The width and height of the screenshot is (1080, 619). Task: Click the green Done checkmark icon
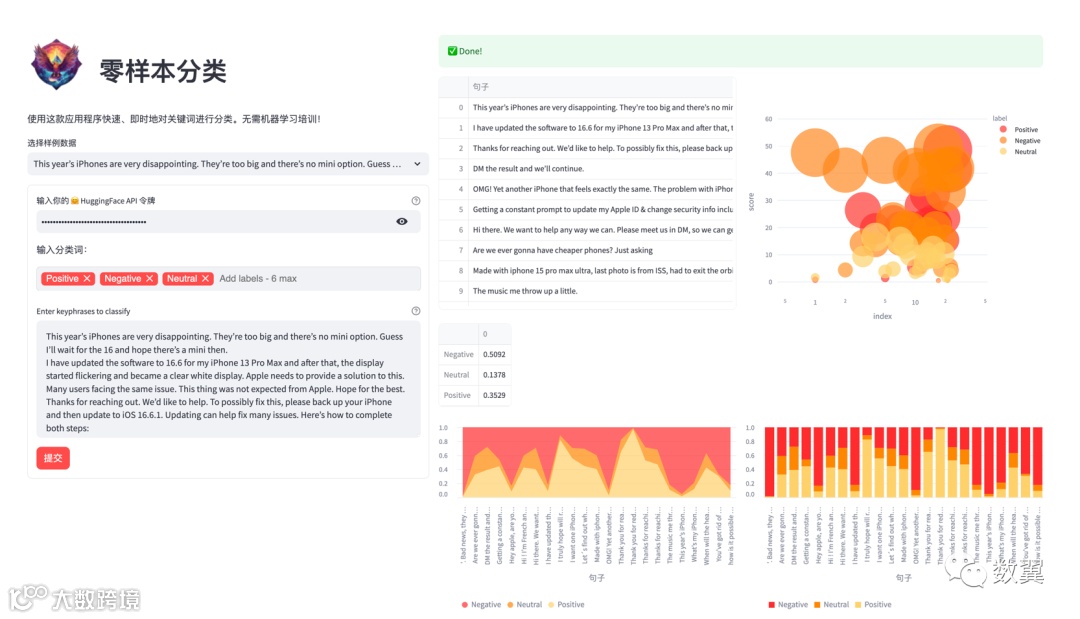[x=453, y=51]
